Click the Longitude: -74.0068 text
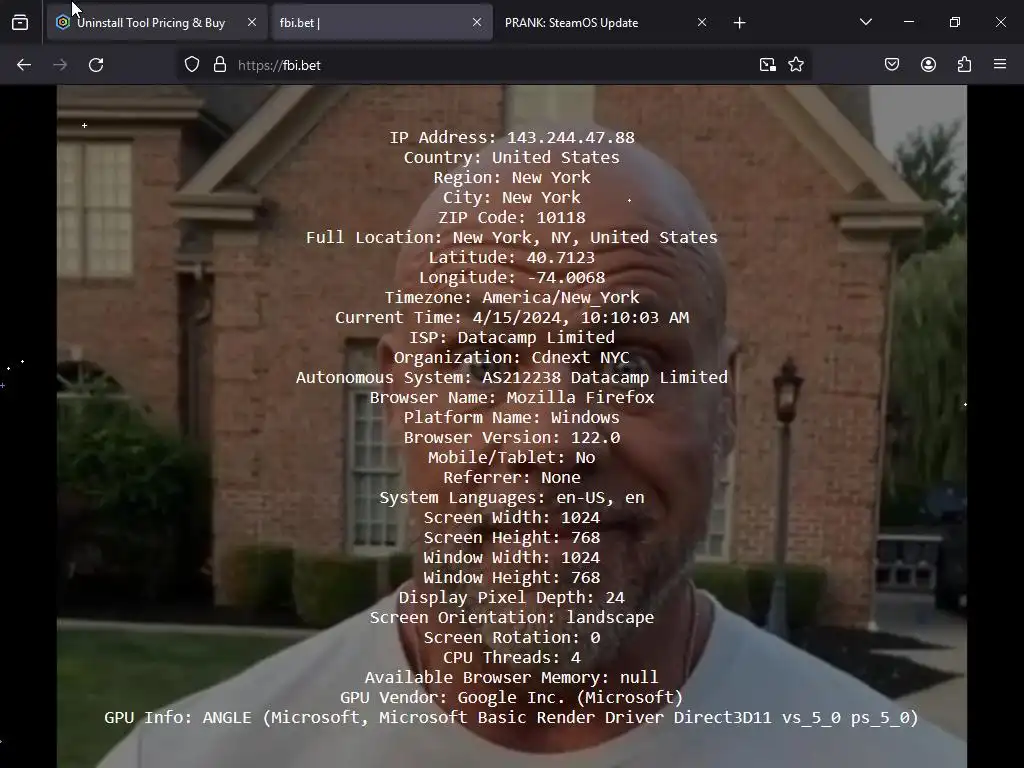This screenshot has height=768, width=1024. tap(512, 278)
